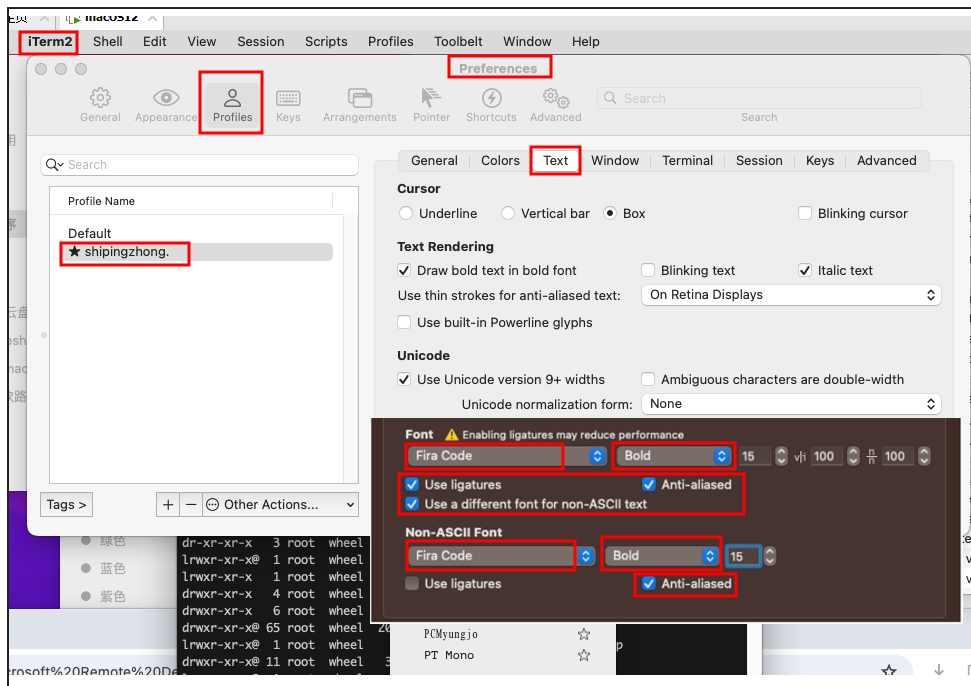Switch to the Session profile tab

(759, 161)
